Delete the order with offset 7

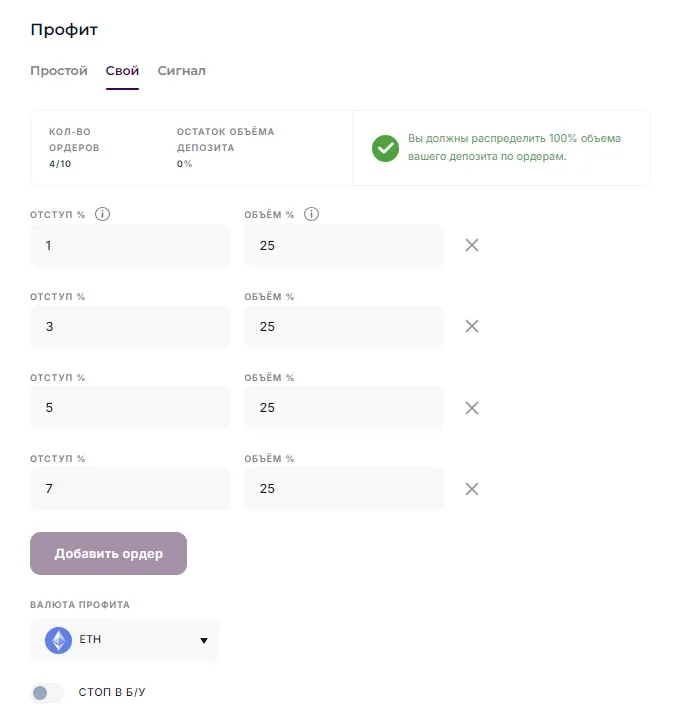click(472, 489)
